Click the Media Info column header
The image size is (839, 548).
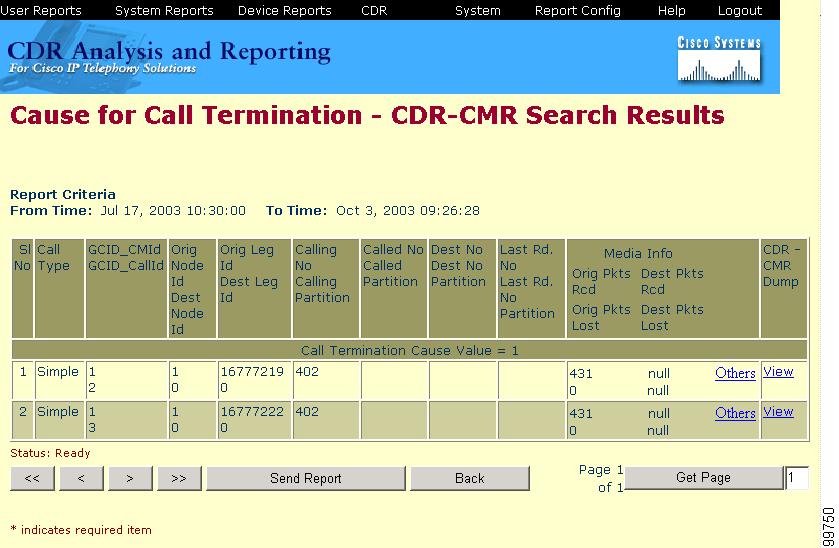[662, 288]
